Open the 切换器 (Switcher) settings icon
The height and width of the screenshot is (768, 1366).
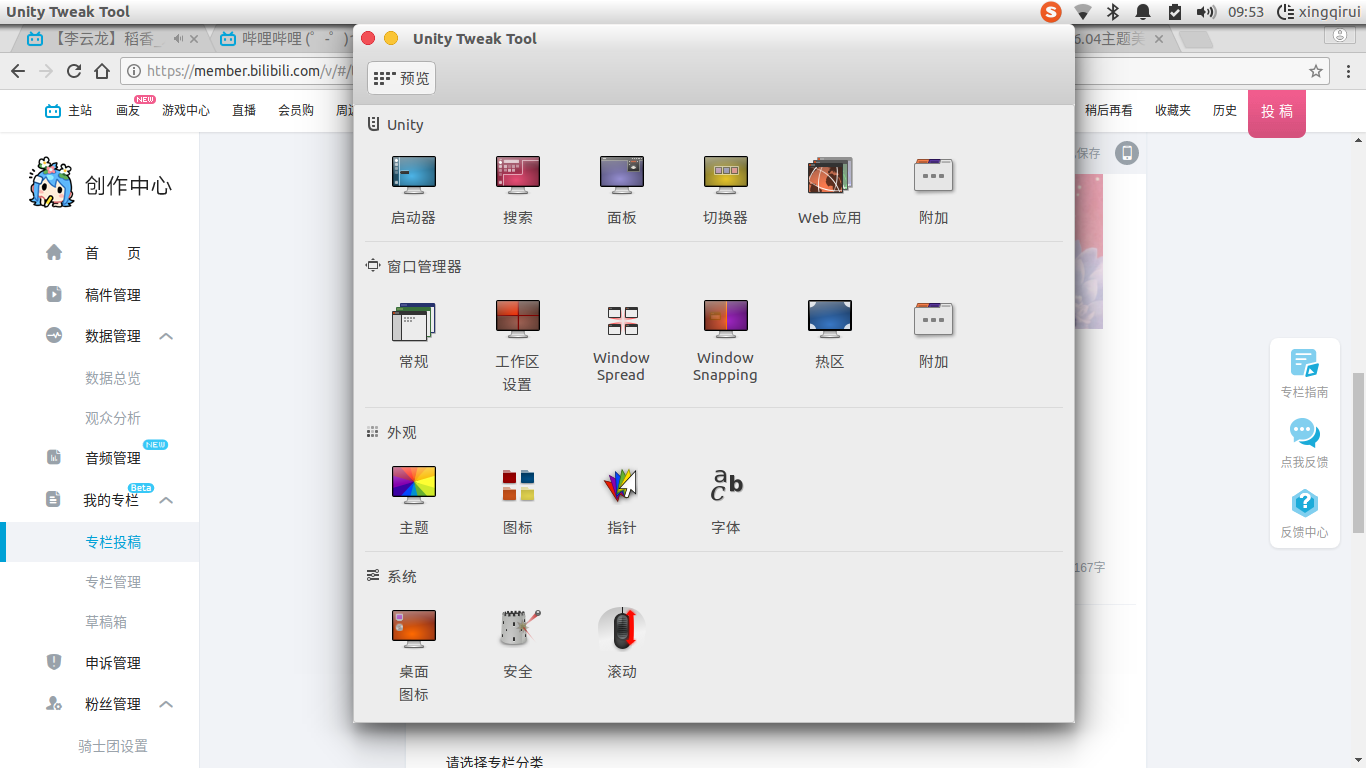tap(725, 175)
